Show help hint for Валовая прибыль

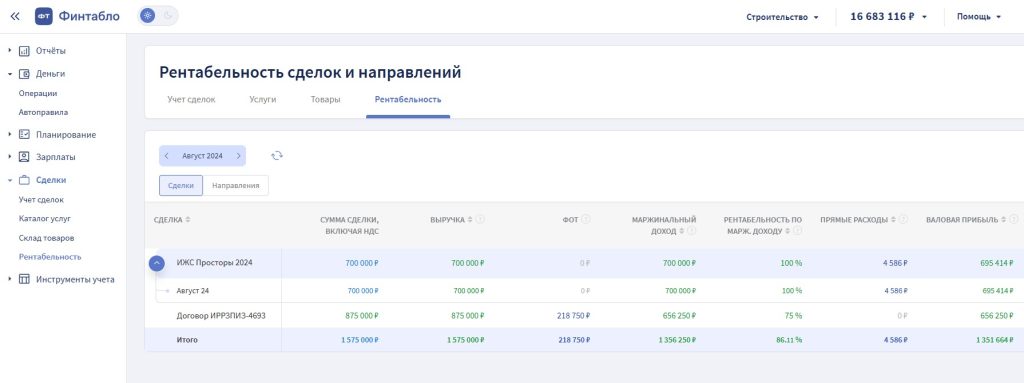(x=1013, y=220)
